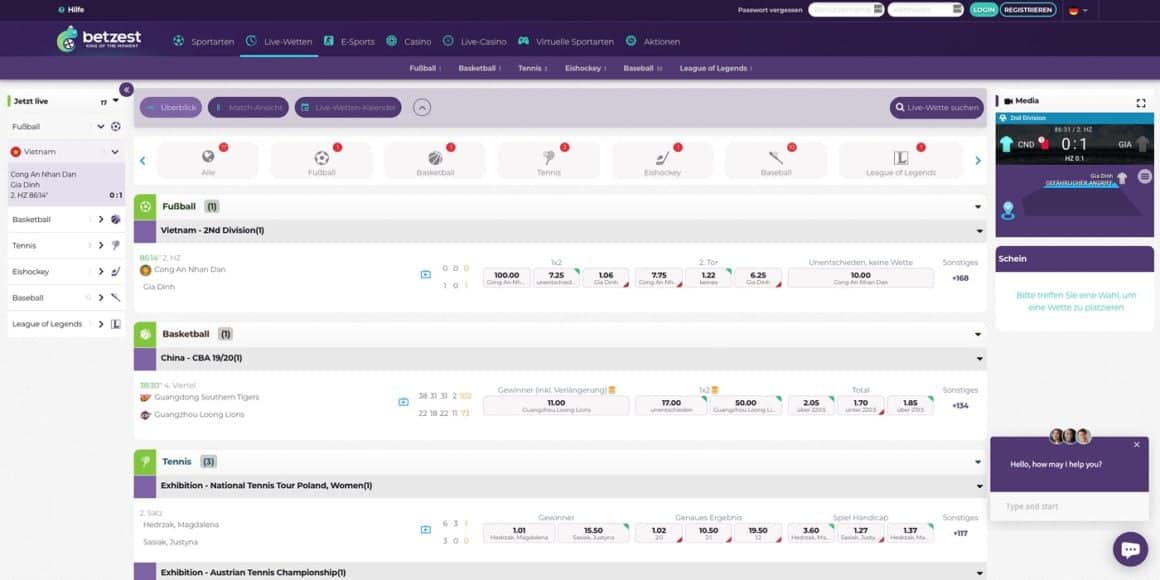Collapse Vietnam - 2Nd Division league
This screenshot has width=1160, height=580.
point(979,231)
